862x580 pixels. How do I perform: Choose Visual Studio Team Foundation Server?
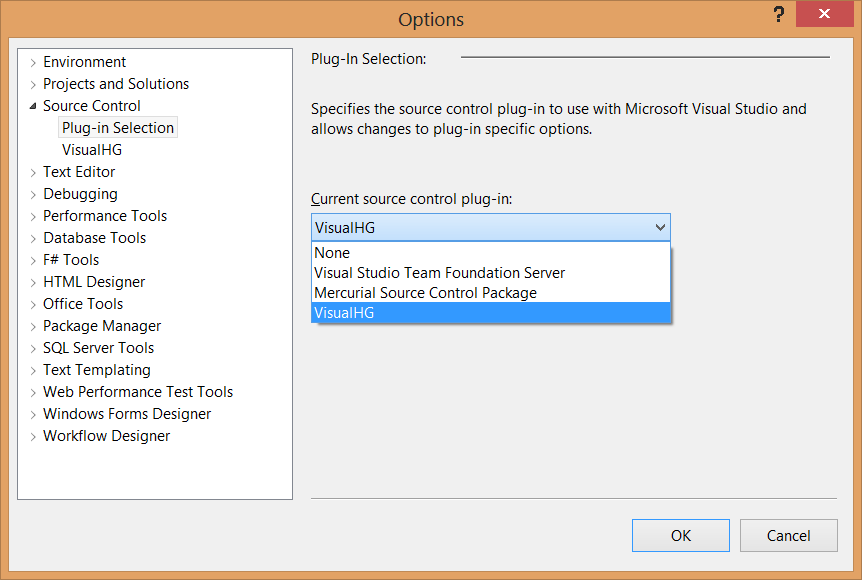tap(439, 273)
